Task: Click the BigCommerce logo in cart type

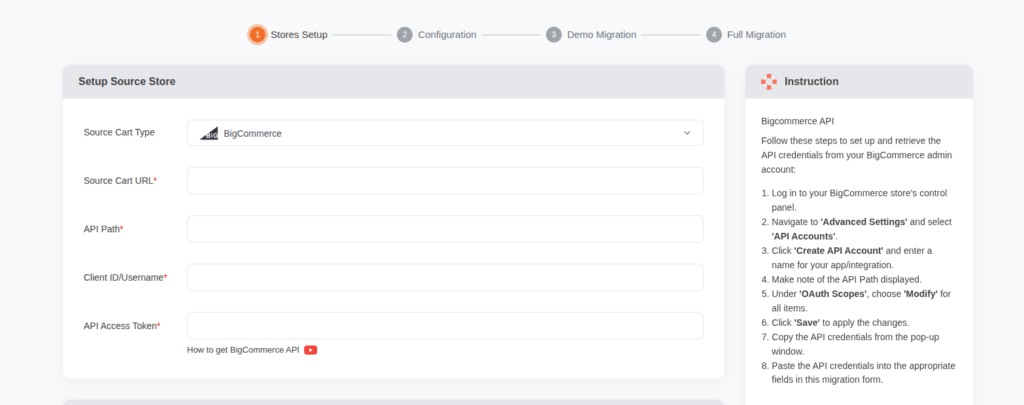Action: [x=209, y=133]
